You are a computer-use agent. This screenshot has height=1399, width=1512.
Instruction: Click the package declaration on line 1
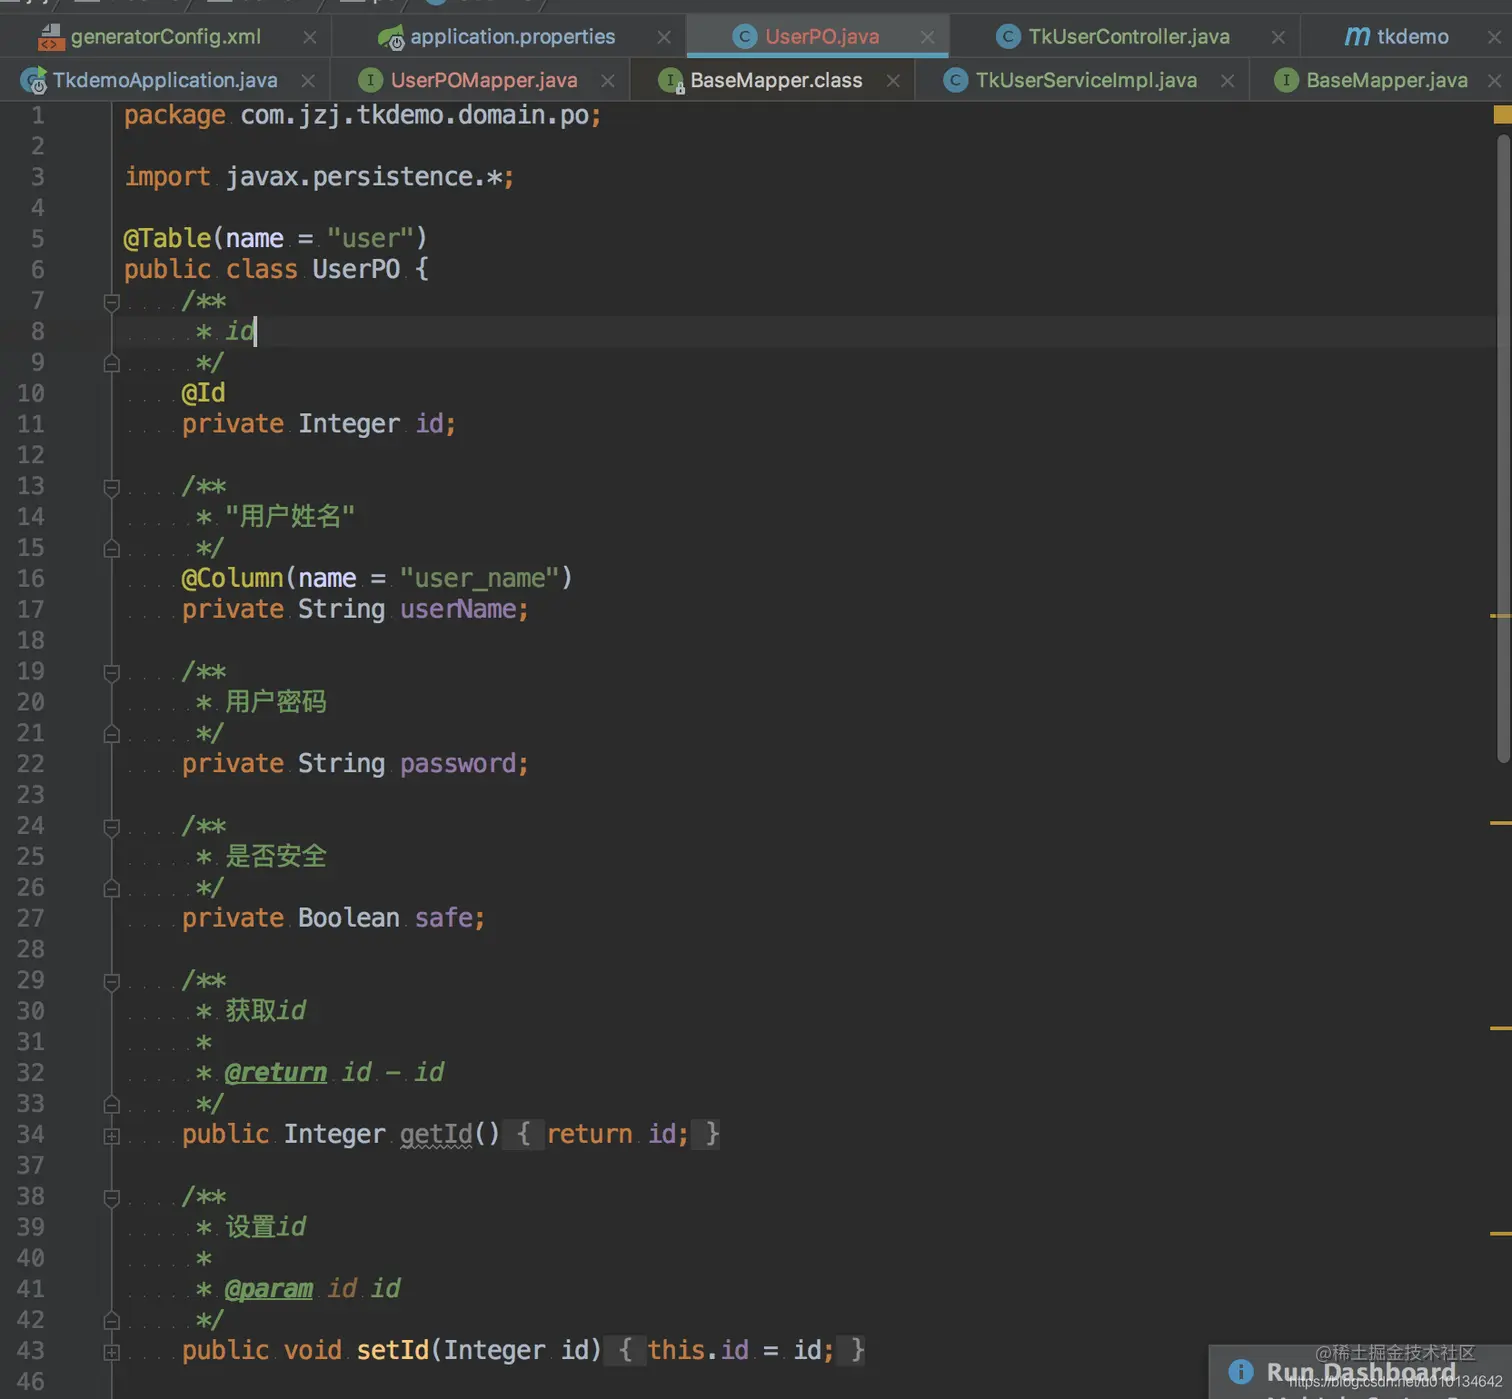point(362,116)
